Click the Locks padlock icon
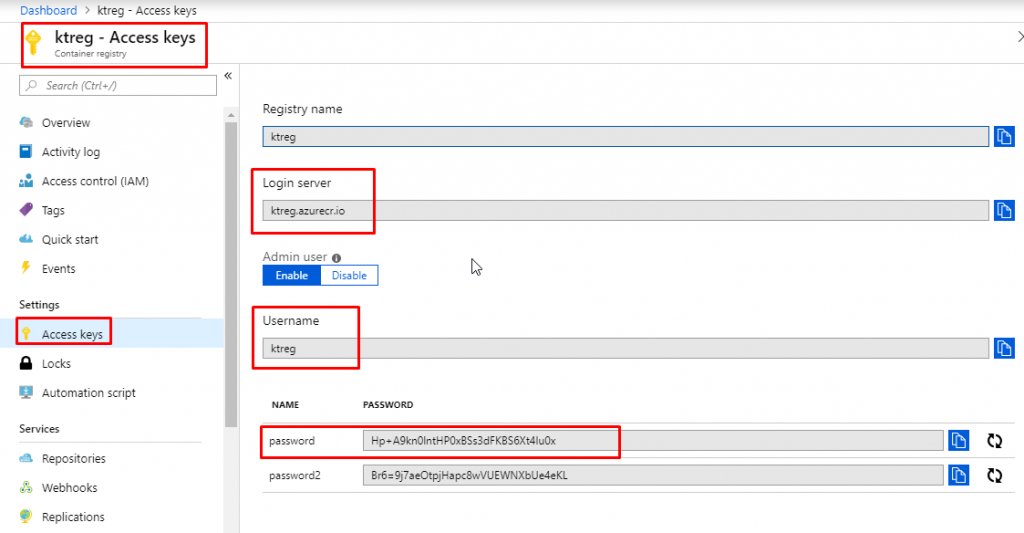 tap(25, 363)
